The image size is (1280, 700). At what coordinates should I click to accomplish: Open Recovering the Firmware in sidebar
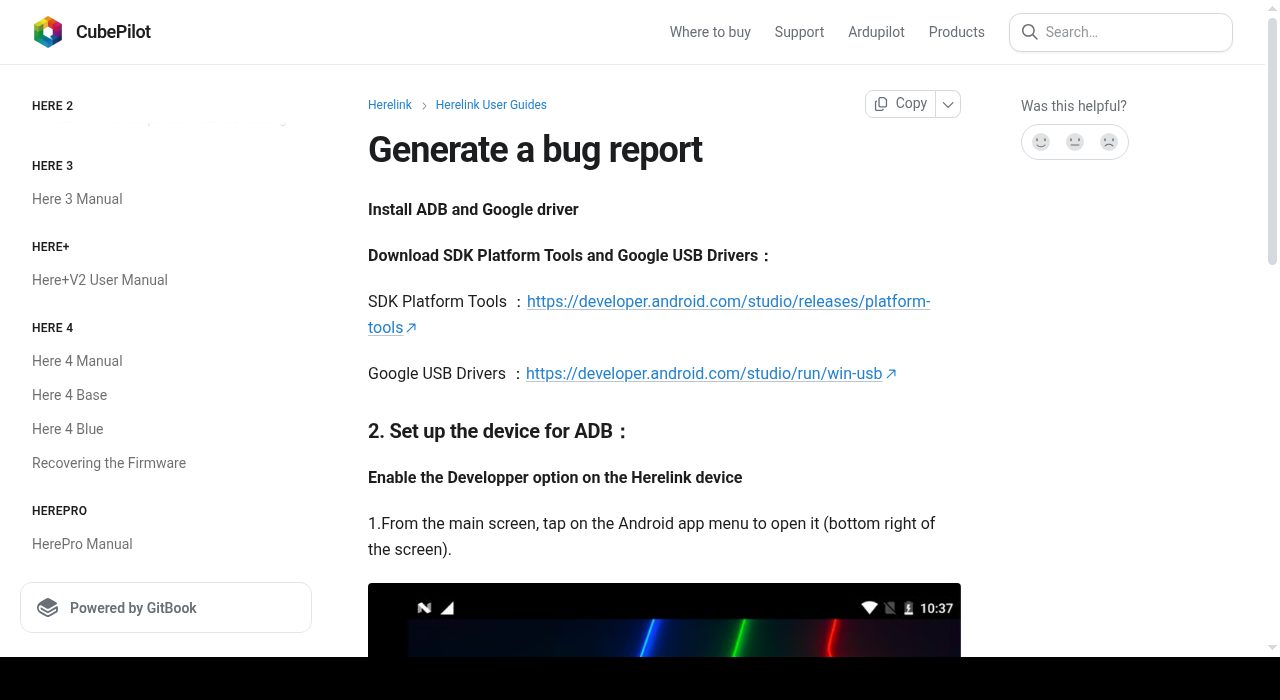click(109, 463)
